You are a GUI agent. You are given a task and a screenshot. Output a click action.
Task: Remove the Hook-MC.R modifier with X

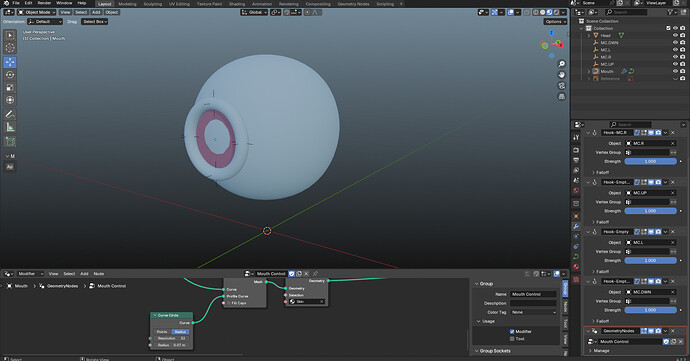pos(672,133)
